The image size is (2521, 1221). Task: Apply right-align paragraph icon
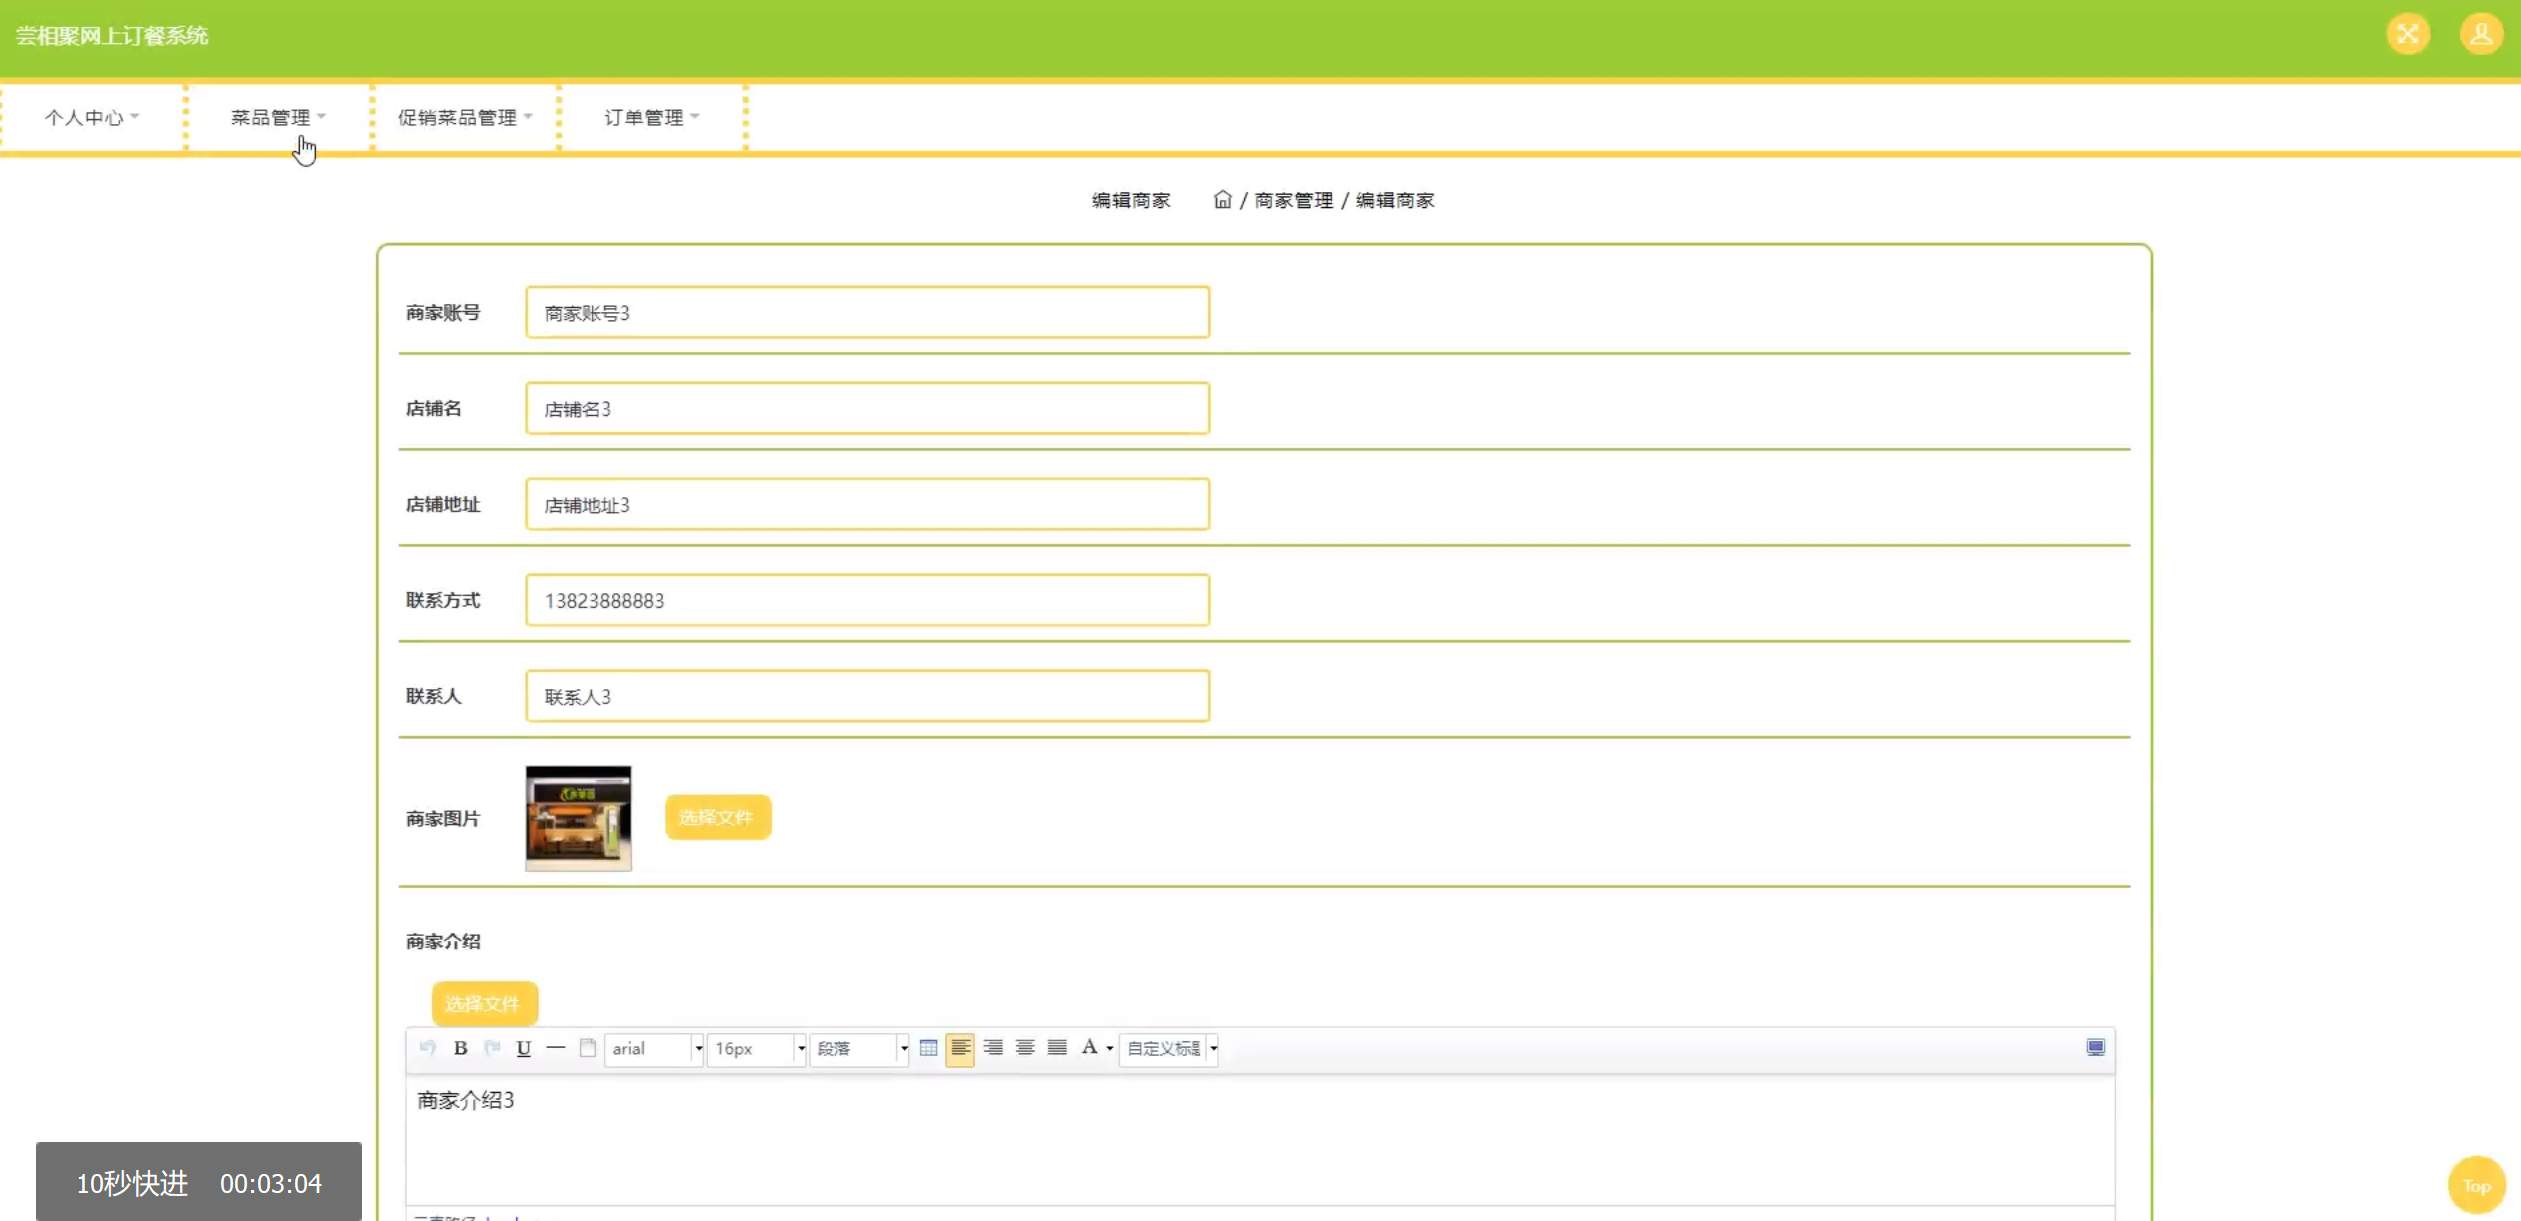993,1048
